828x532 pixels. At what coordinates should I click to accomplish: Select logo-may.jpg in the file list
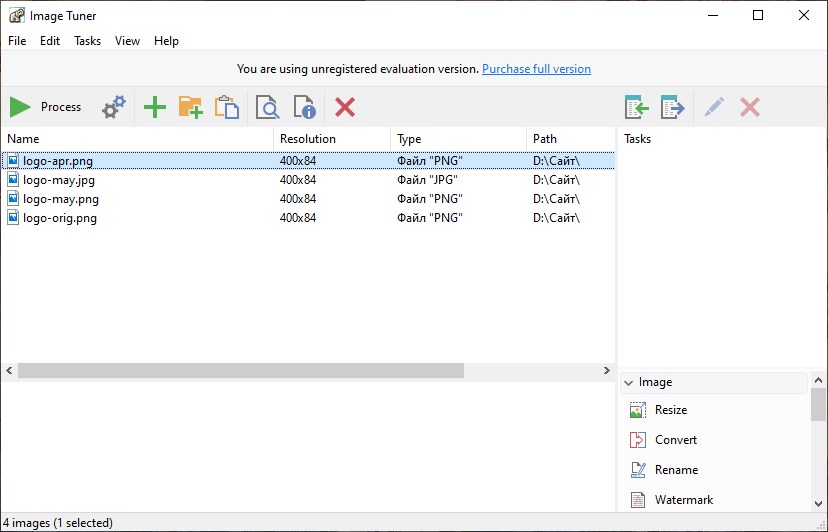[x=58, y=180]
